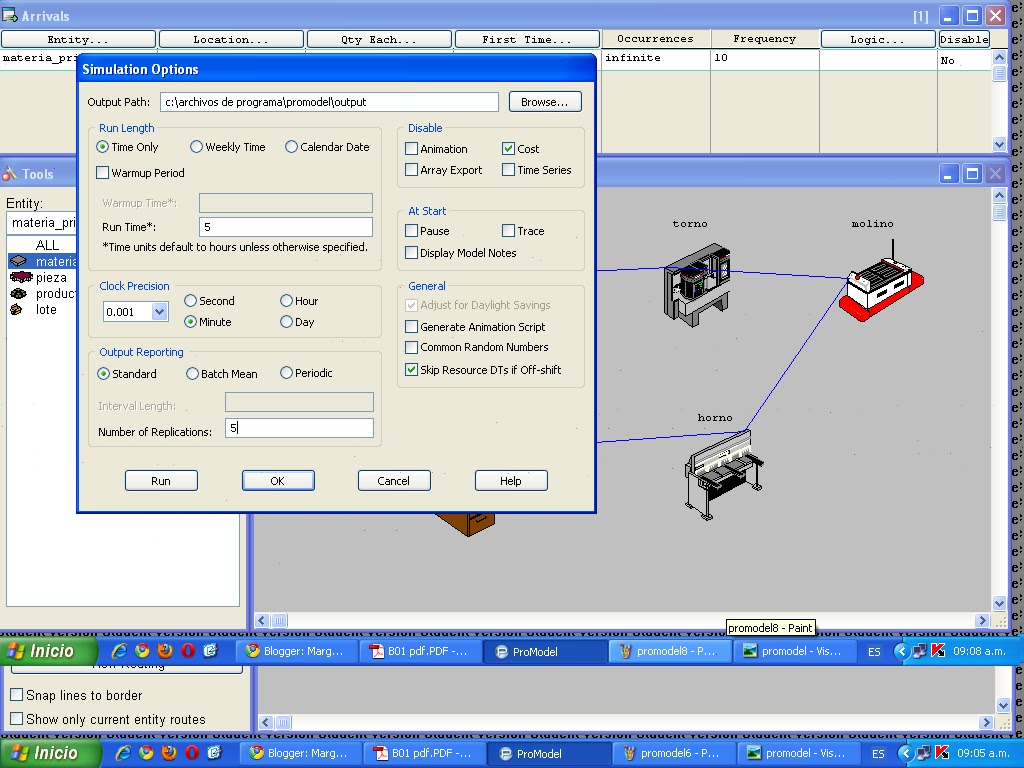Screen dimensions: 1024x768
Task: Click the Browse button for Output Path
Action: pyautogui.click(x=544, y=101)
